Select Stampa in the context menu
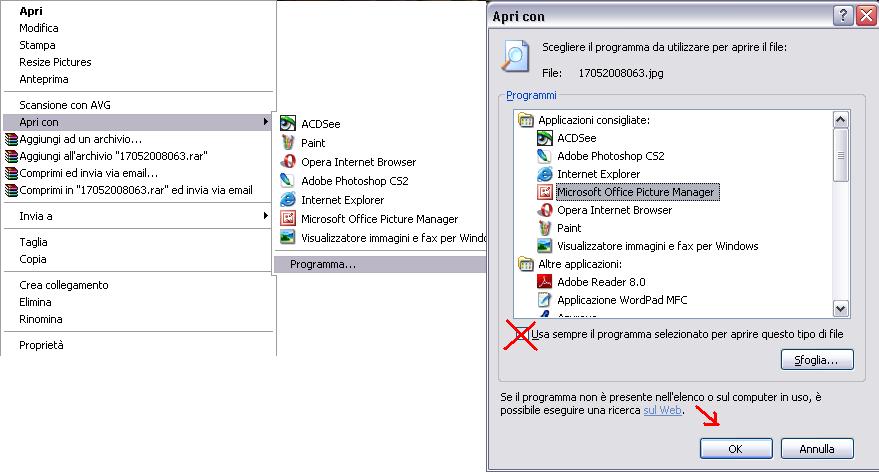The width and height of the screenshot is (879, 472). click(x=37, y=45)
